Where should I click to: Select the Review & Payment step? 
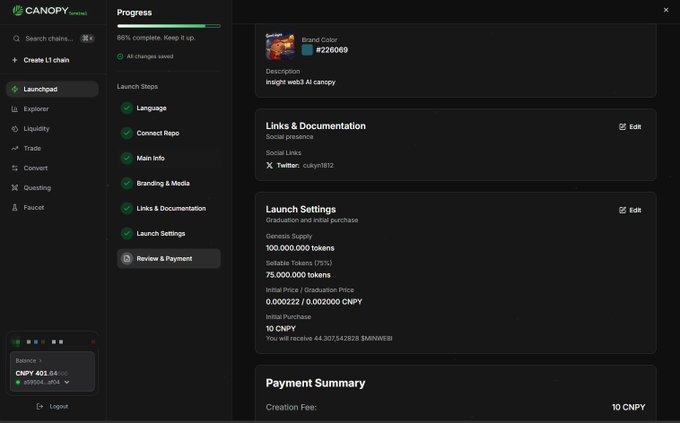(x=169, y=259)
